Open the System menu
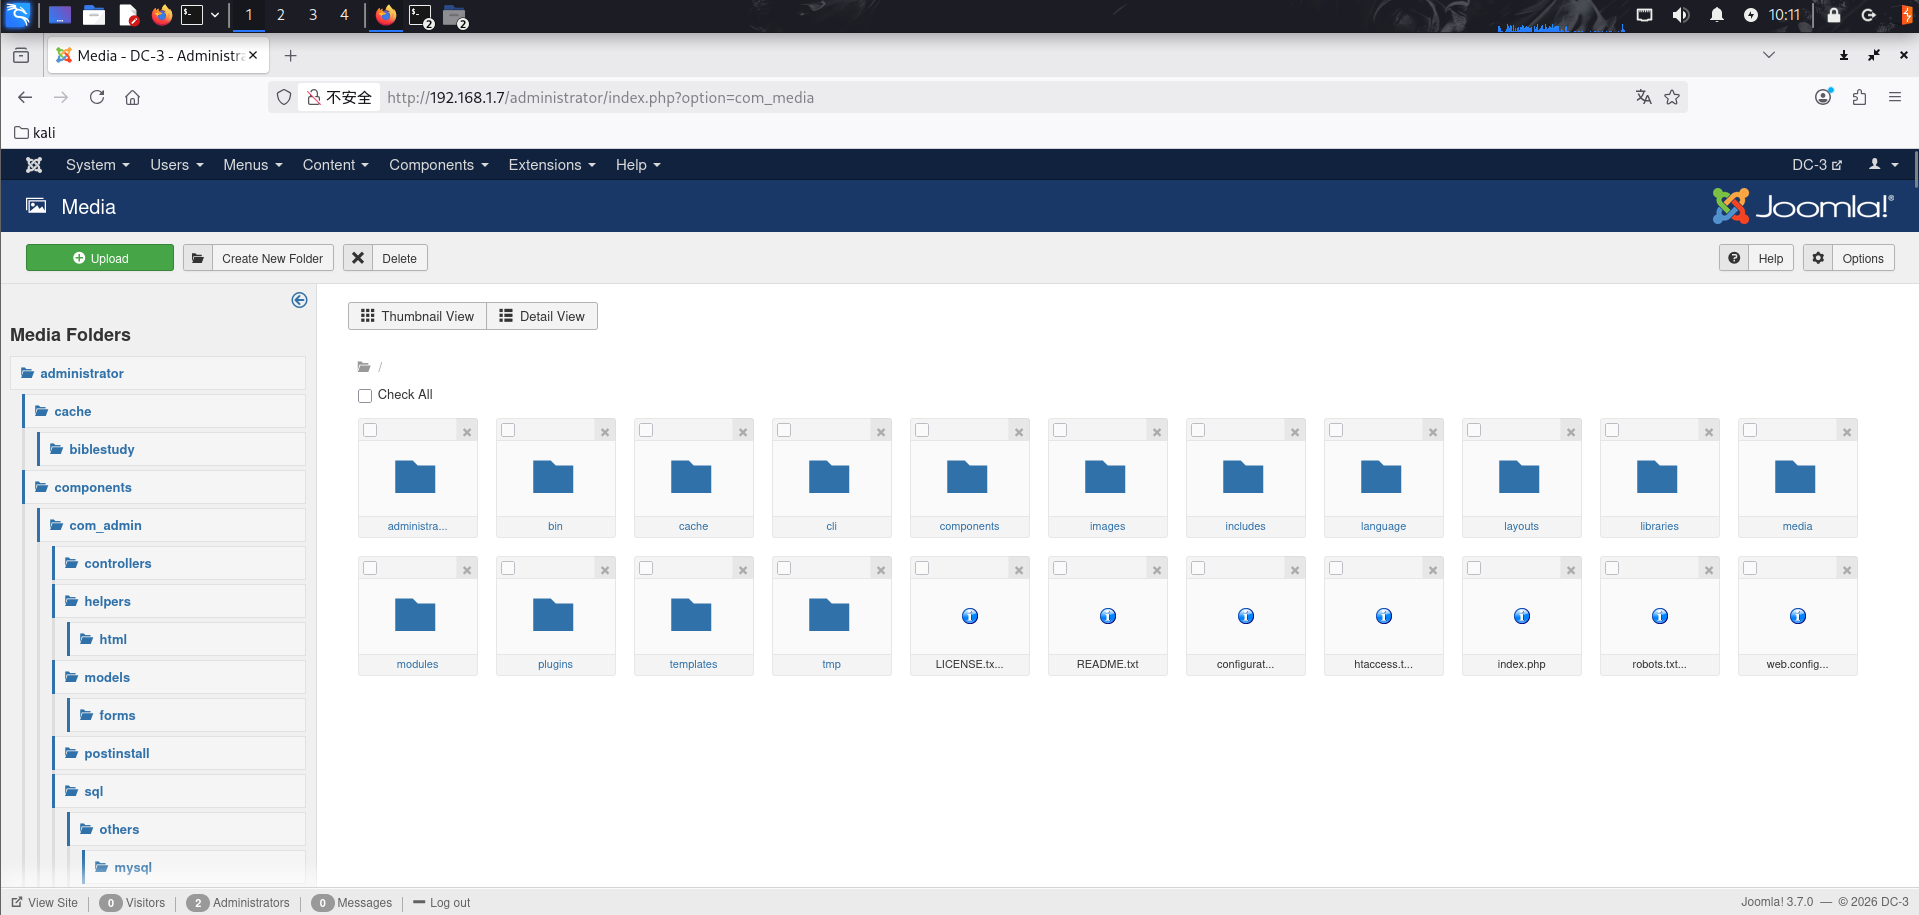The image size is (1919, 915). [97, 165]
